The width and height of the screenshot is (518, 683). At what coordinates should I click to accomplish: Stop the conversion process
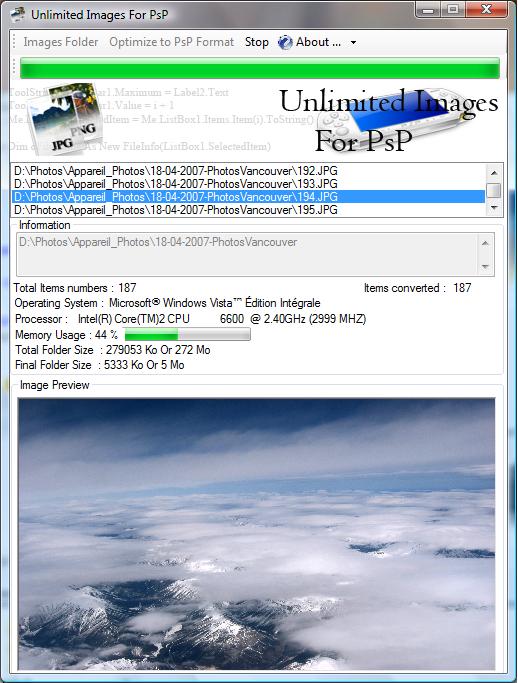pyautogui.click(x=256, y=42)
